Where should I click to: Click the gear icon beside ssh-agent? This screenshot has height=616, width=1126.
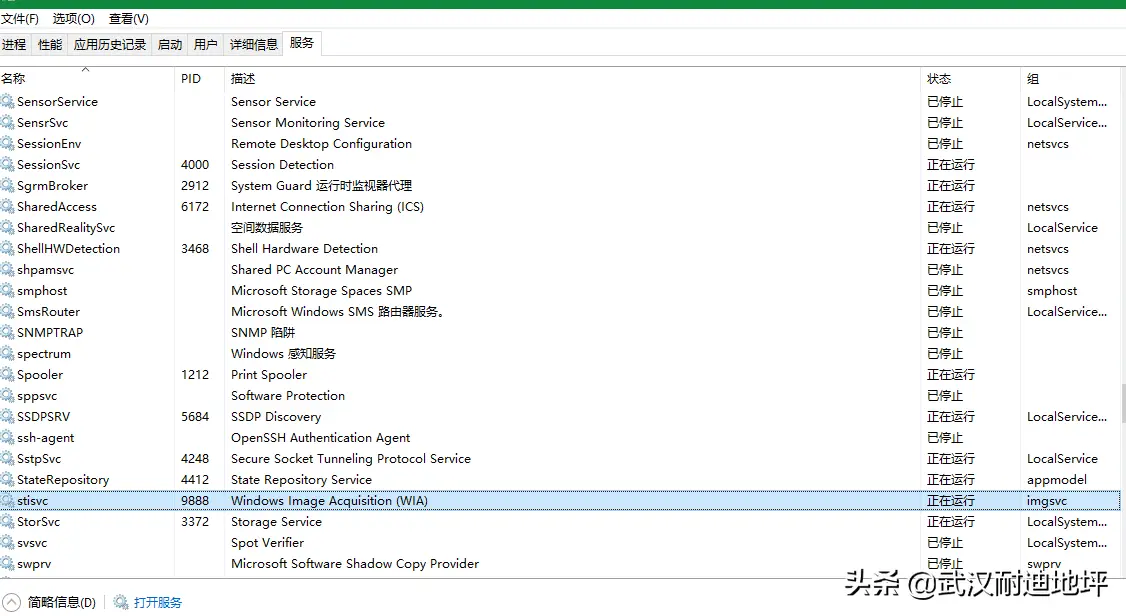8,438
